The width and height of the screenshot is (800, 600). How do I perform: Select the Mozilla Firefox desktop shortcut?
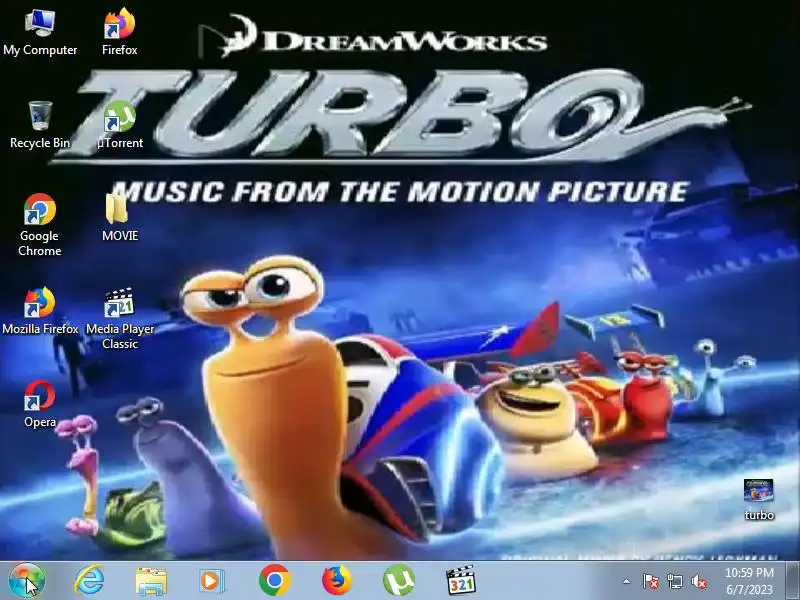[x=40, y=311]
